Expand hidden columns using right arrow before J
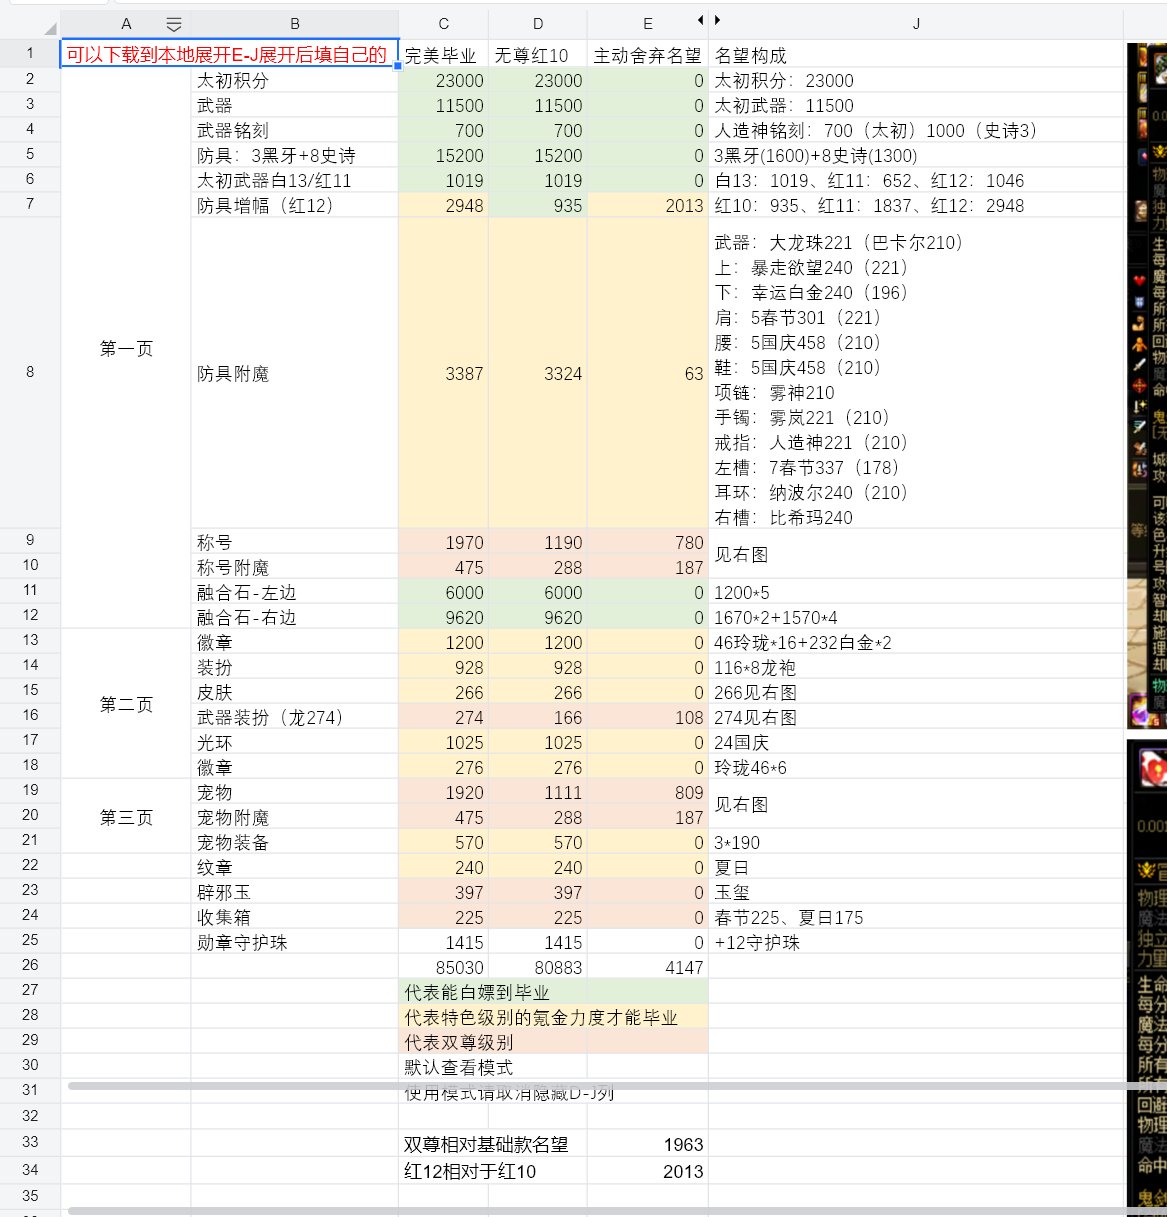This screenshot has width=1167, height=1217. [x=717, y=20]
